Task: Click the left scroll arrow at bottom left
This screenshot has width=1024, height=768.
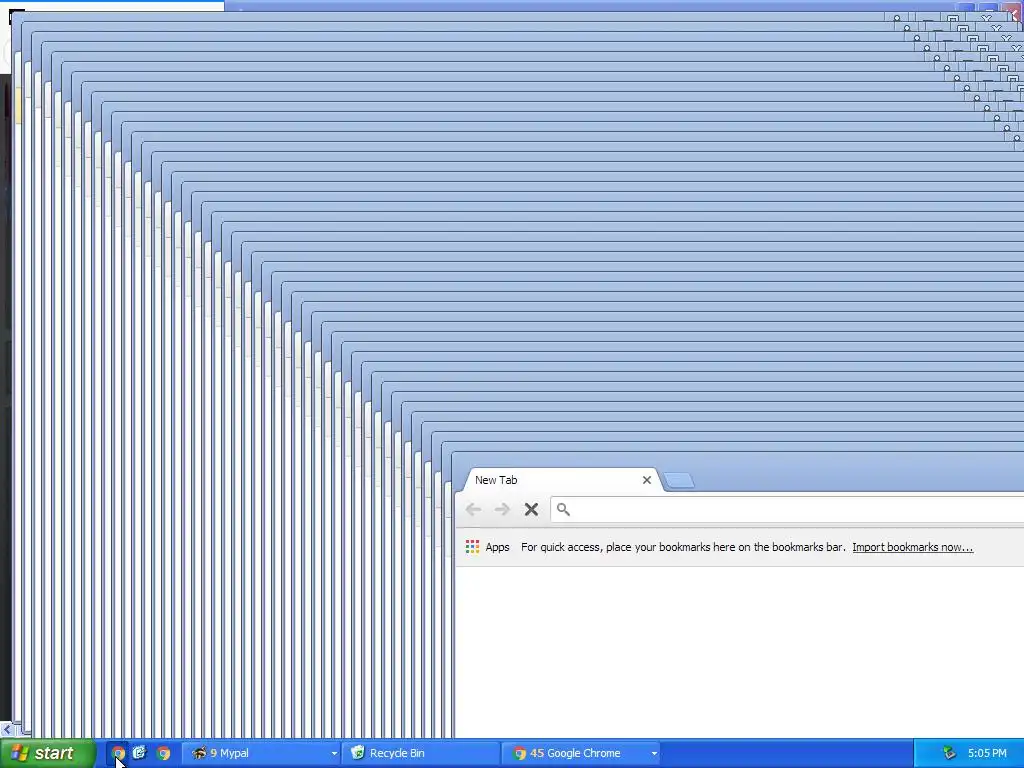Action: point(7,729)
